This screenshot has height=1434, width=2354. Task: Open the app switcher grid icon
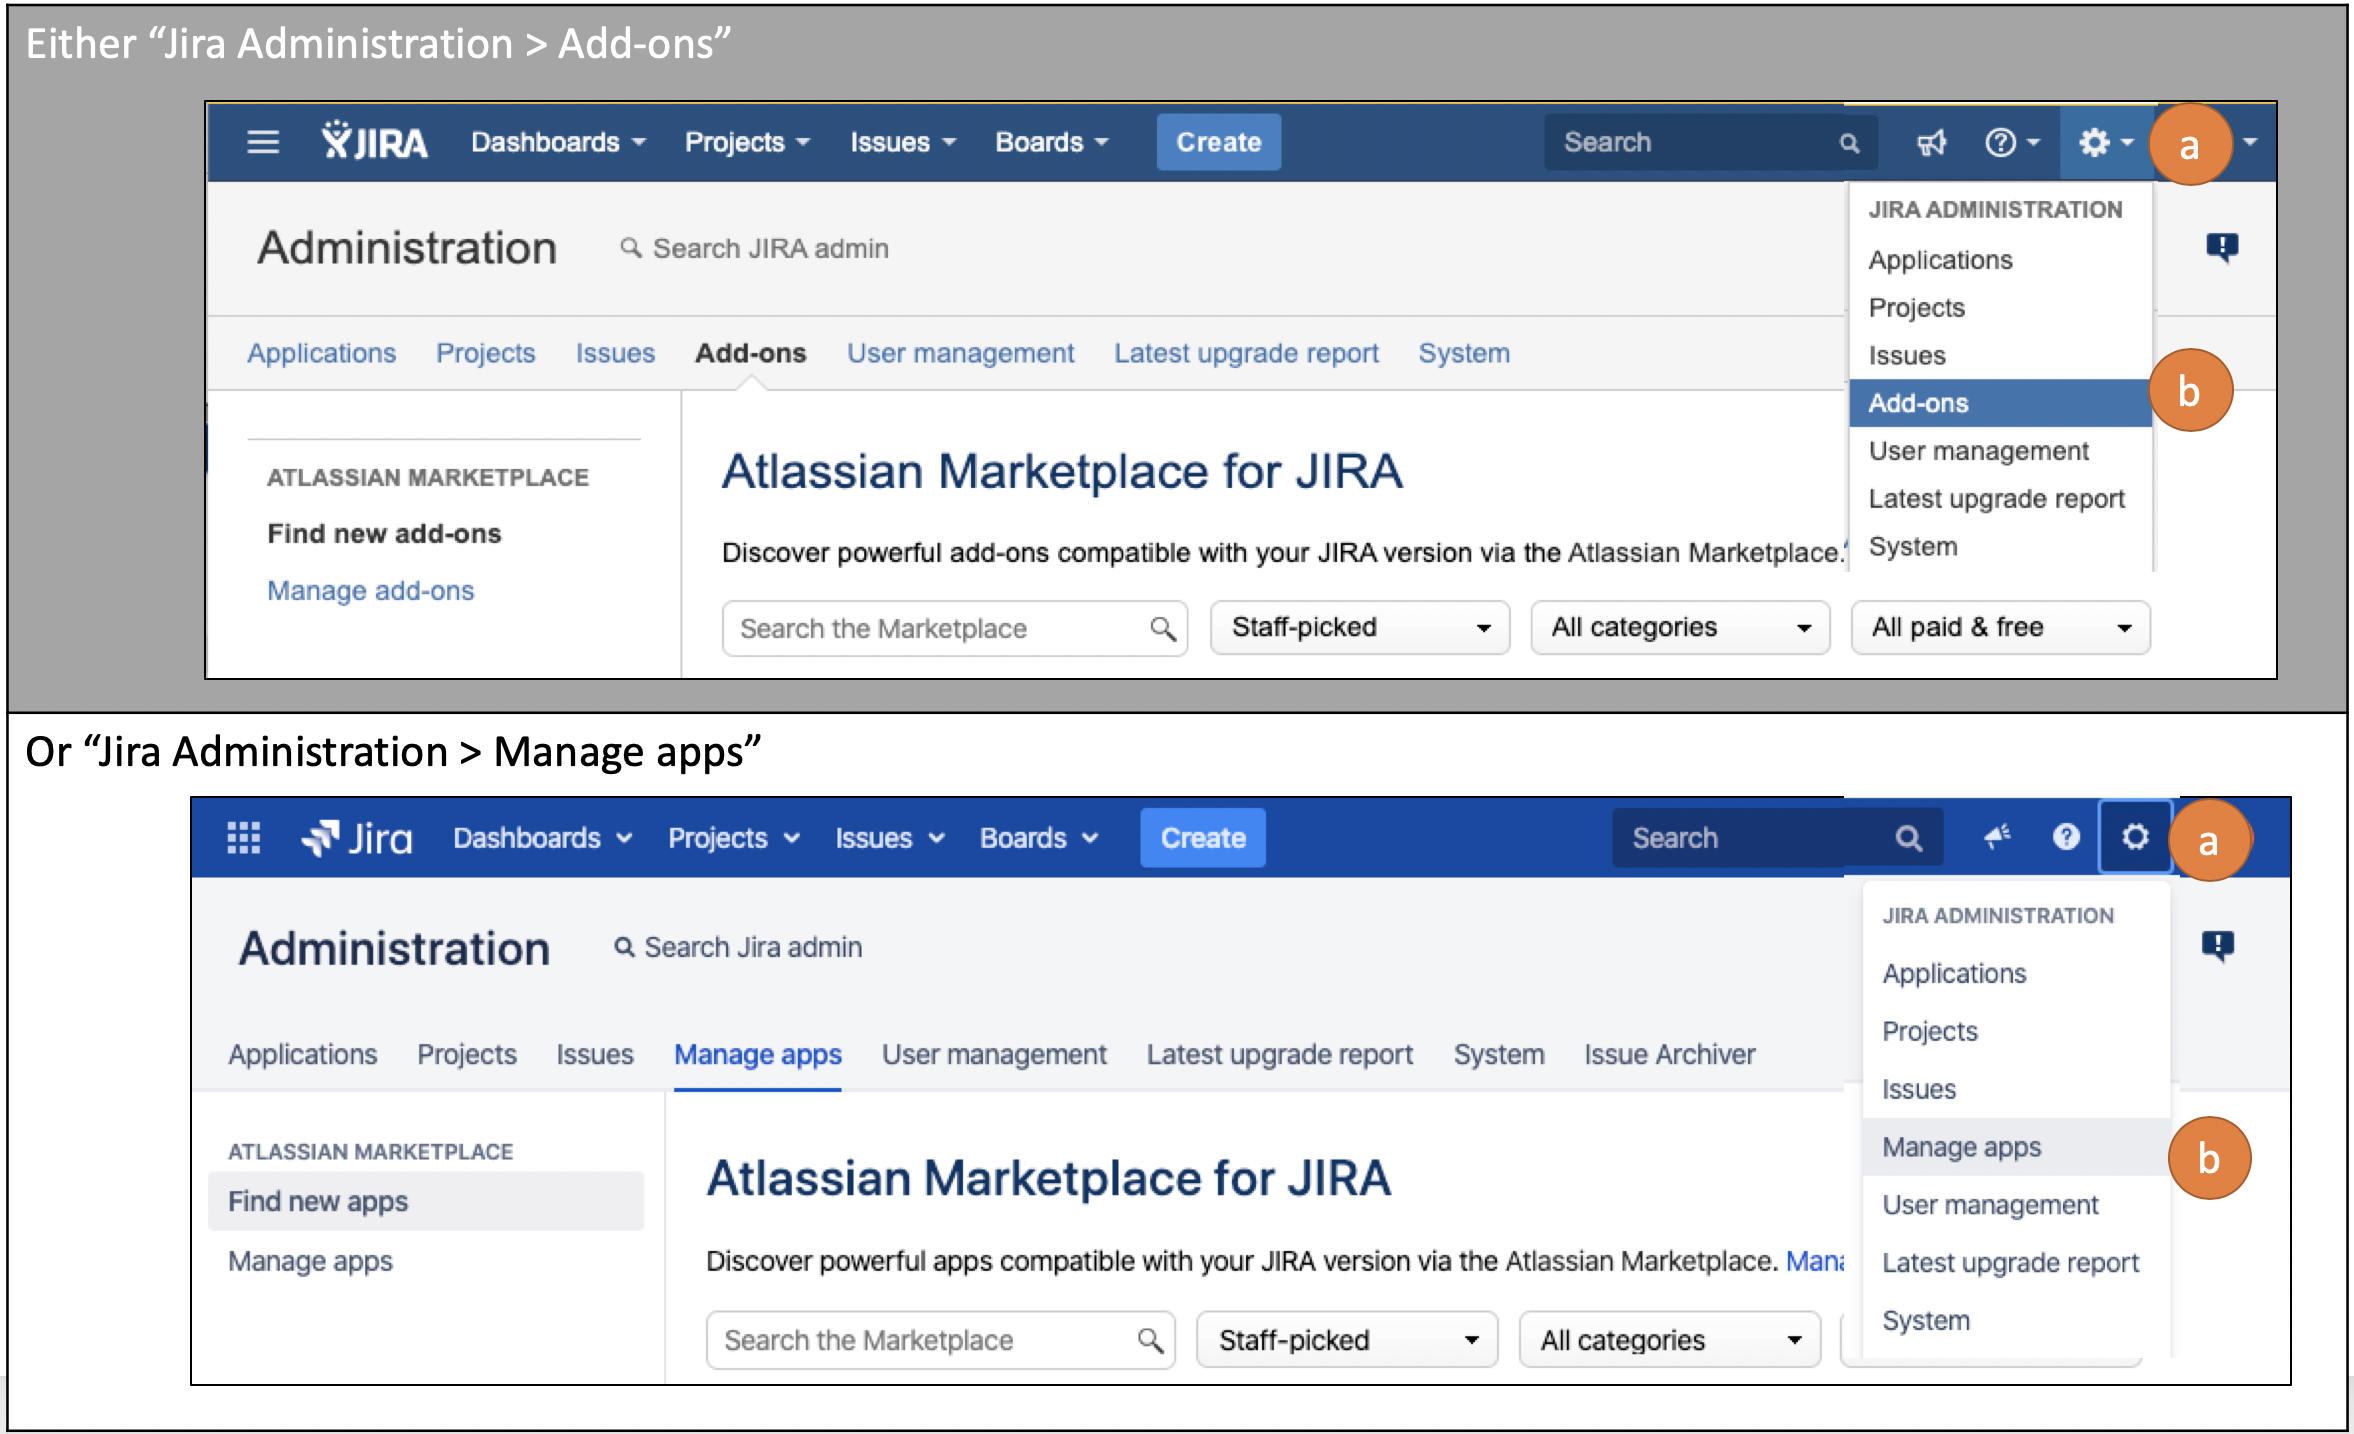[x=243, y=837]
